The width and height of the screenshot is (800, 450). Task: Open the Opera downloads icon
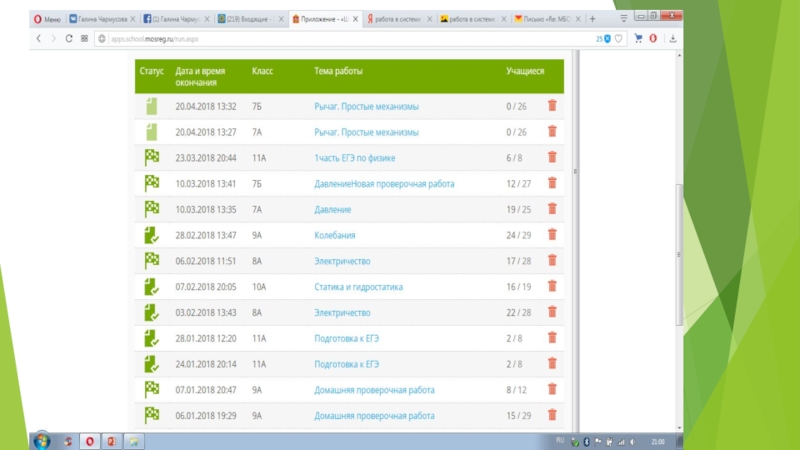tap(672, 38)
